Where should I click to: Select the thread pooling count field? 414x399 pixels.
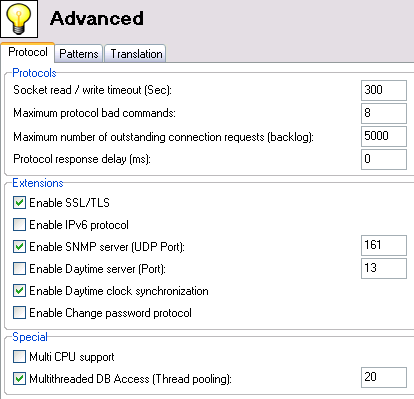coord(384,377)
